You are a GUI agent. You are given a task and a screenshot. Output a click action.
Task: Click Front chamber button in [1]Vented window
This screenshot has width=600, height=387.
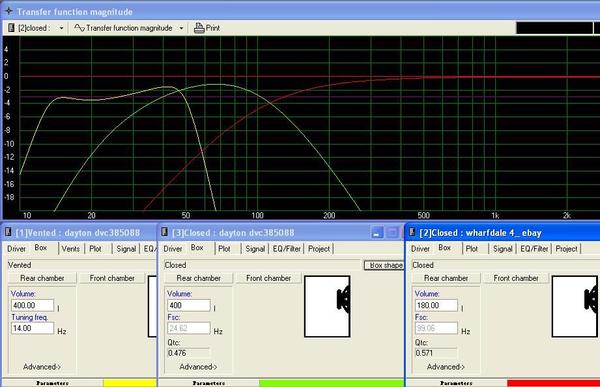[x=112, y=278]
